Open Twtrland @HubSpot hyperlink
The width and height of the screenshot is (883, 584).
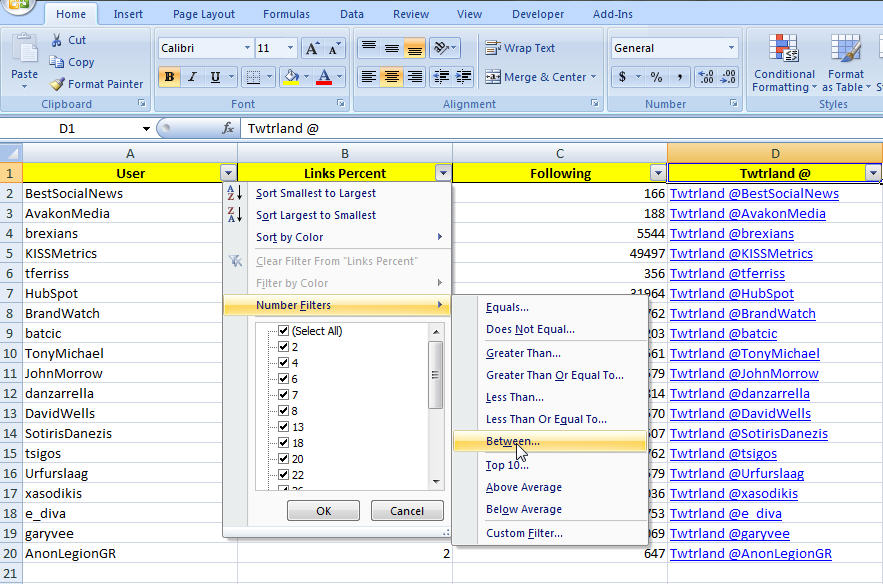(x=731, y=293)
